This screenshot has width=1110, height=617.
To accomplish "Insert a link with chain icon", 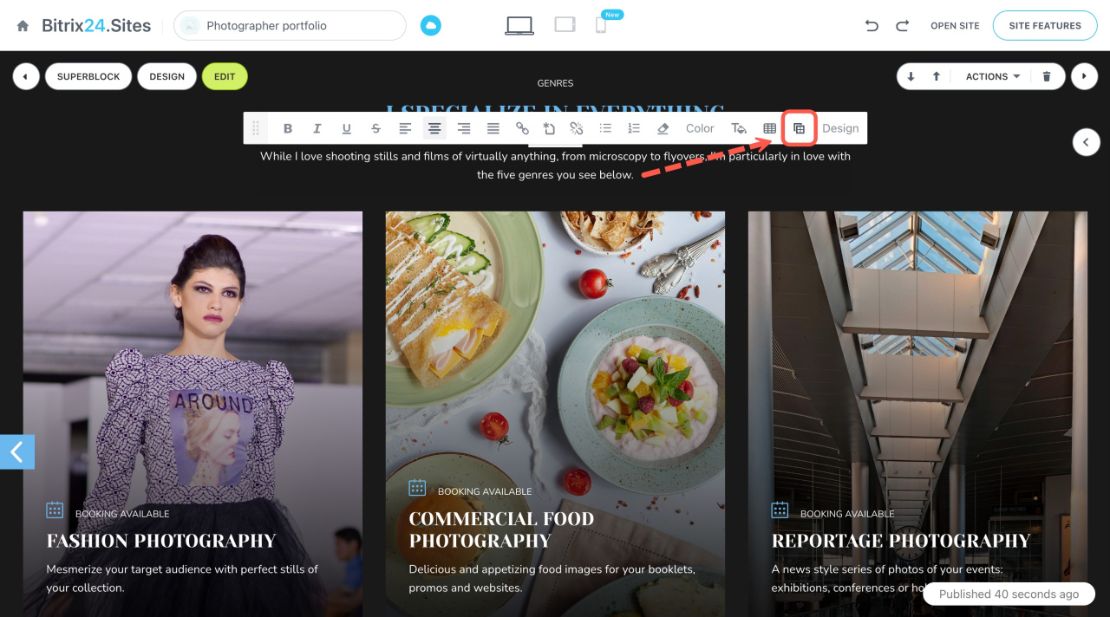I will click(522, 128).
